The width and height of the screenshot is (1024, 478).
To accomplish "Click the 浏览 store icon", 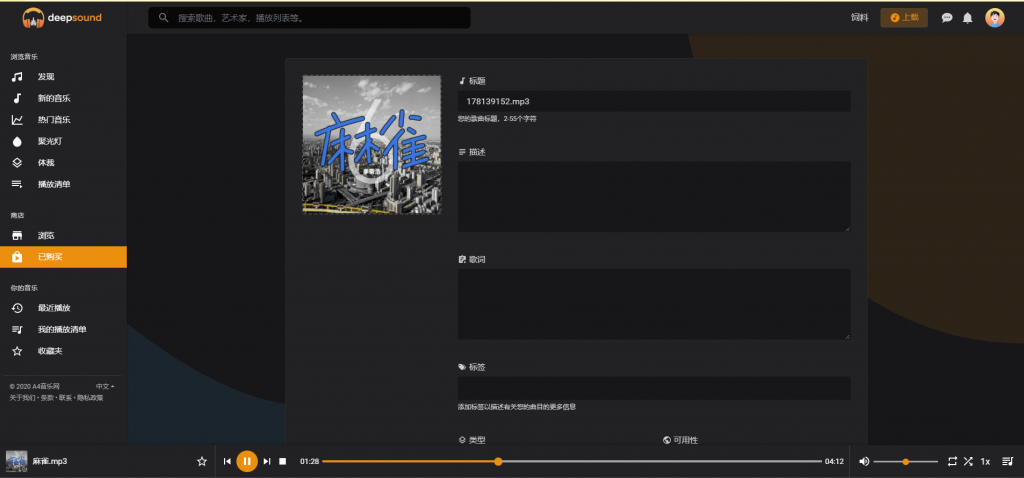I will click(x=18, y=235).
